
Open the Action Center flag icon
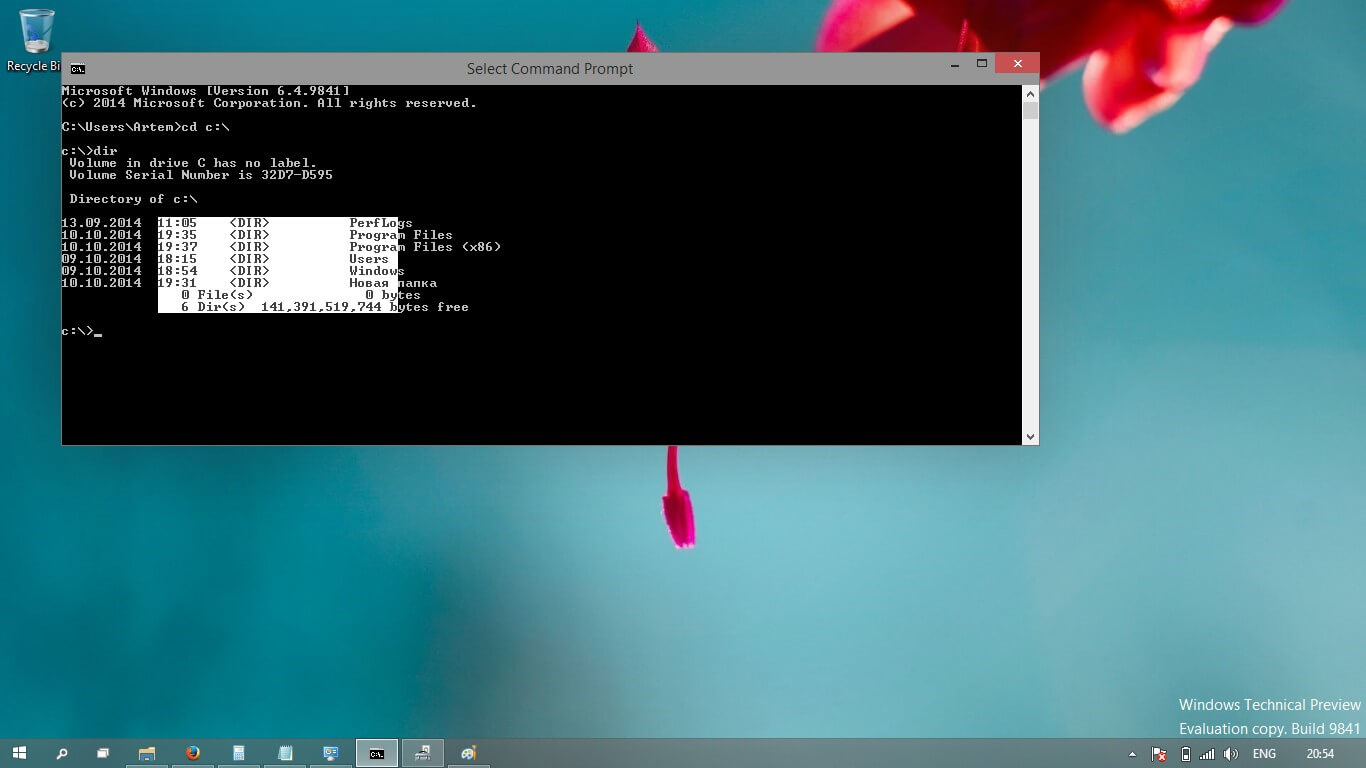[x=1159, y=754]
